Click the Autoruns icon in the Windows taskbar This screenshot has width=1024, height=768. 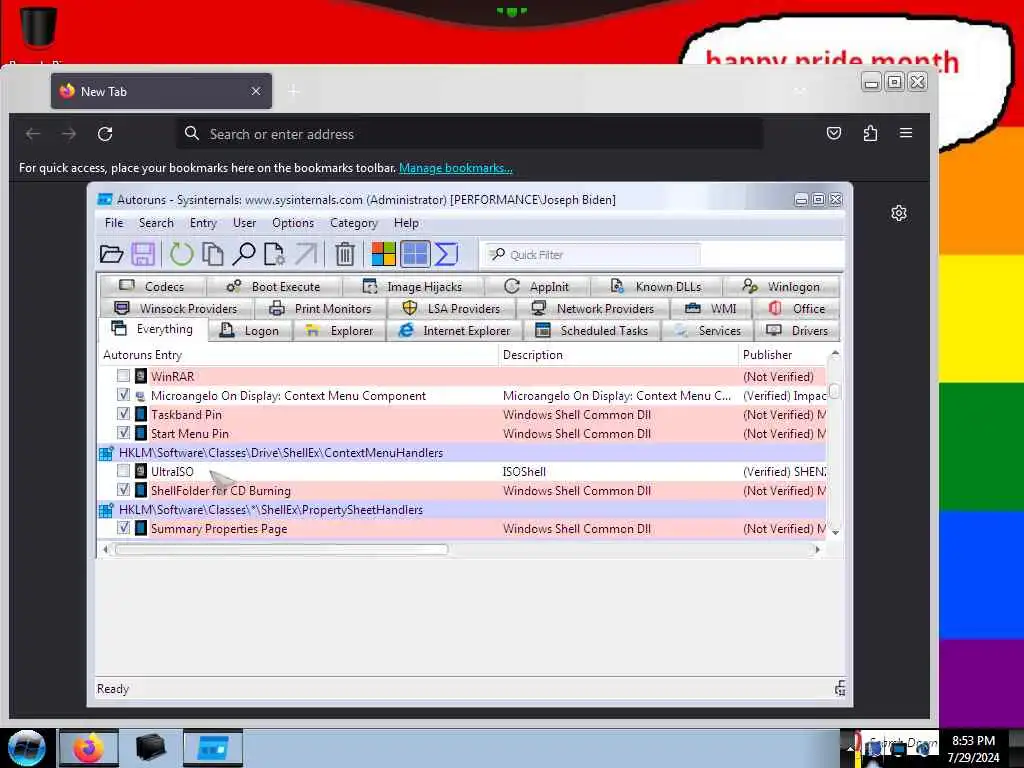[x=213, y=748]
